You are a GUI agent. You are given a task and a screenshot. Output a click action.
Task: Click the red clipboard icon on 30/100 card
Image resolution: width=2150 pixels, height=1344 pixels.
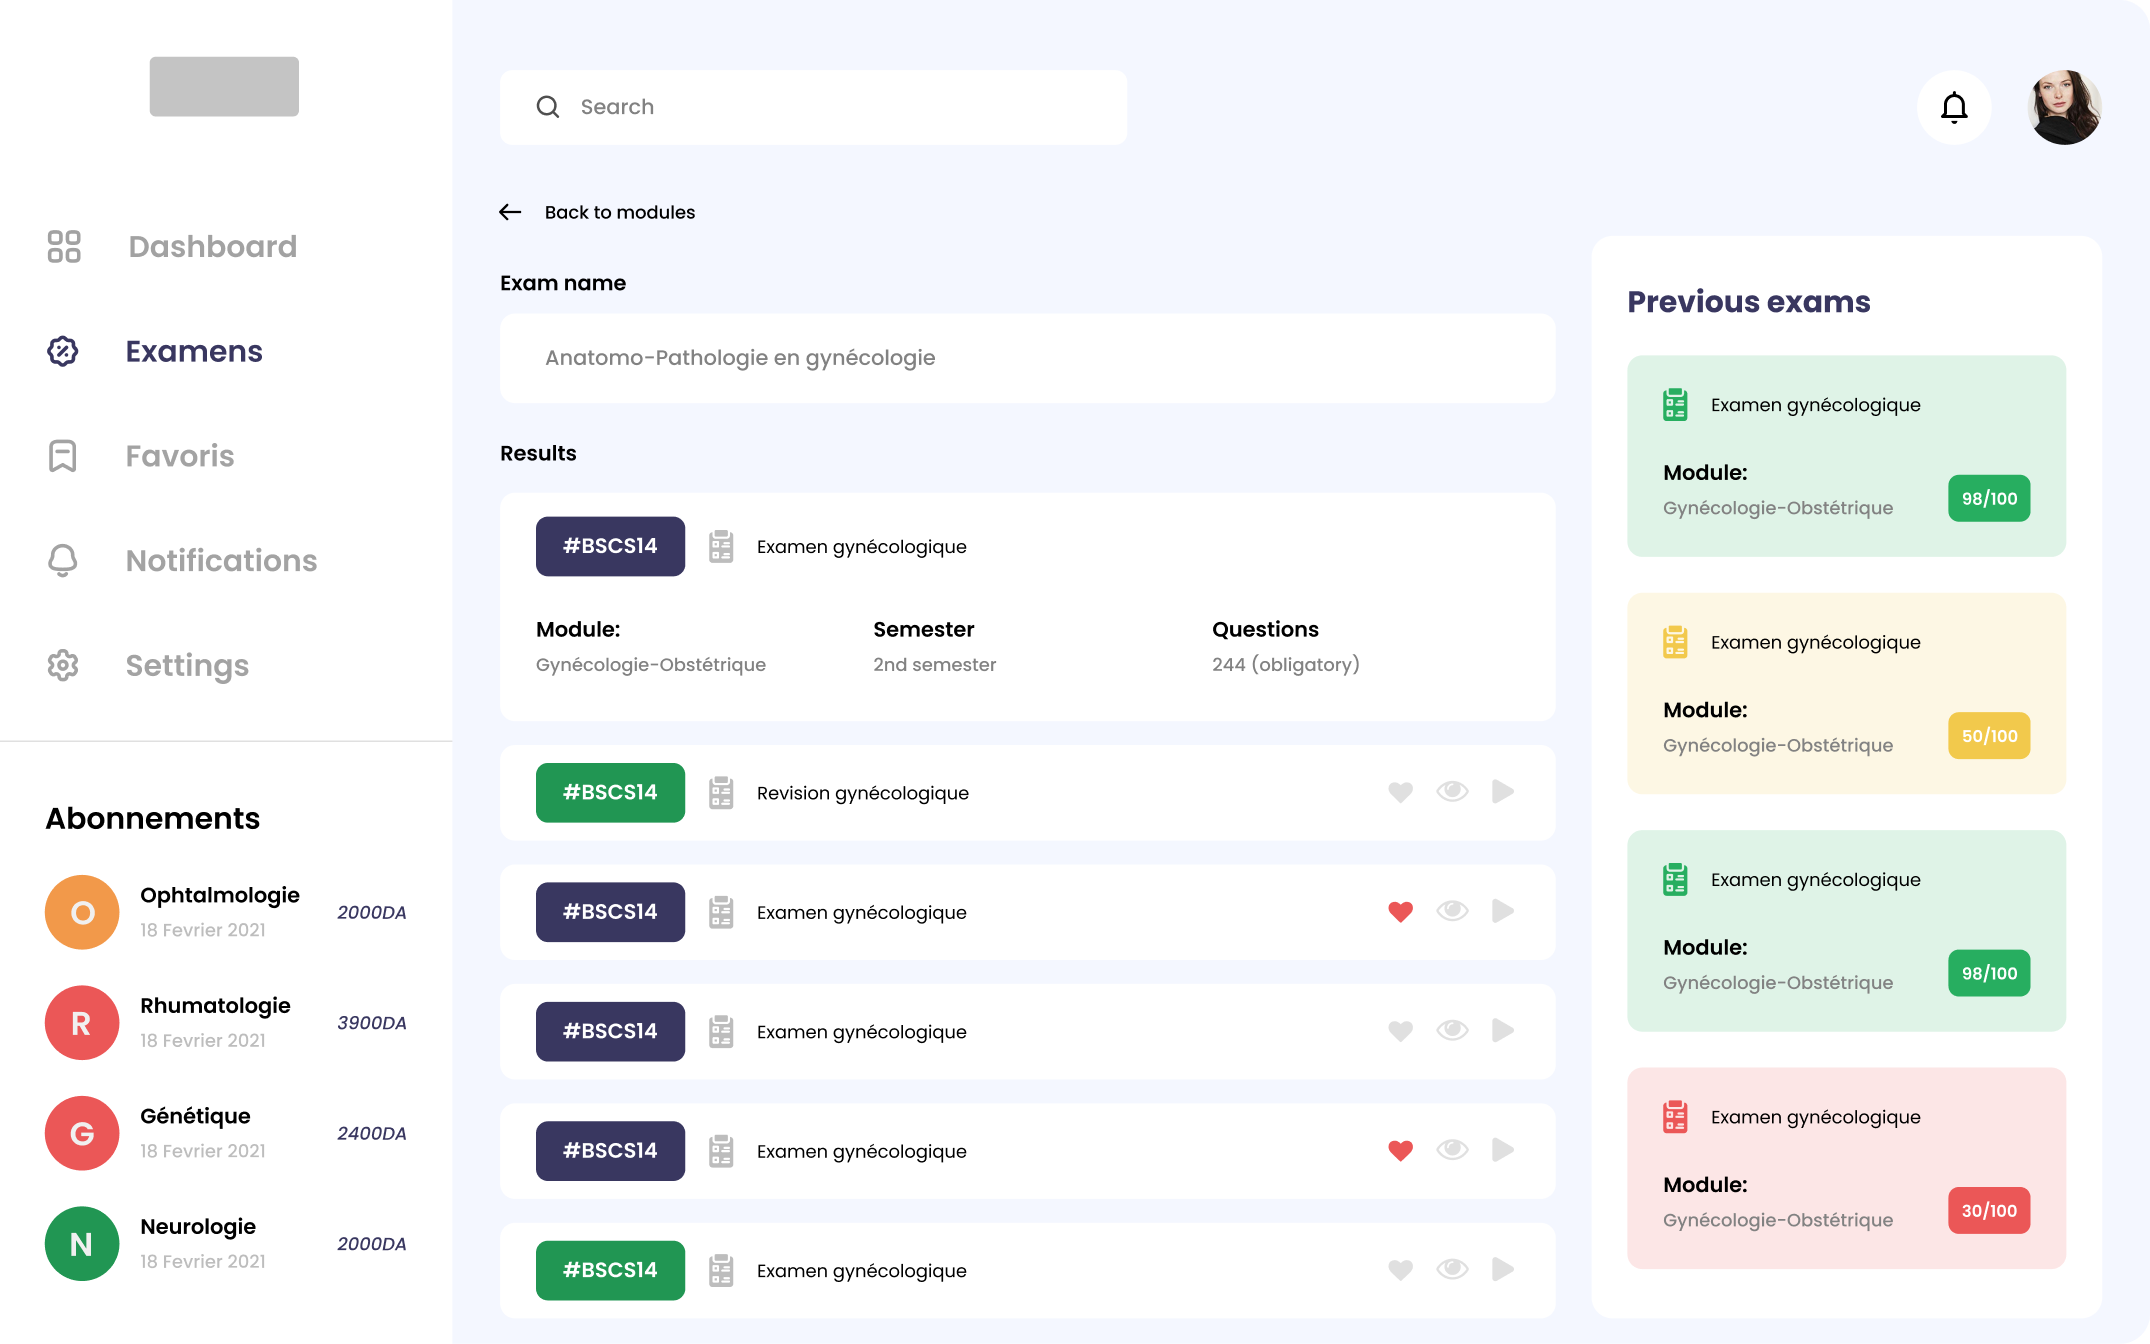[x=1675, y=1117]
